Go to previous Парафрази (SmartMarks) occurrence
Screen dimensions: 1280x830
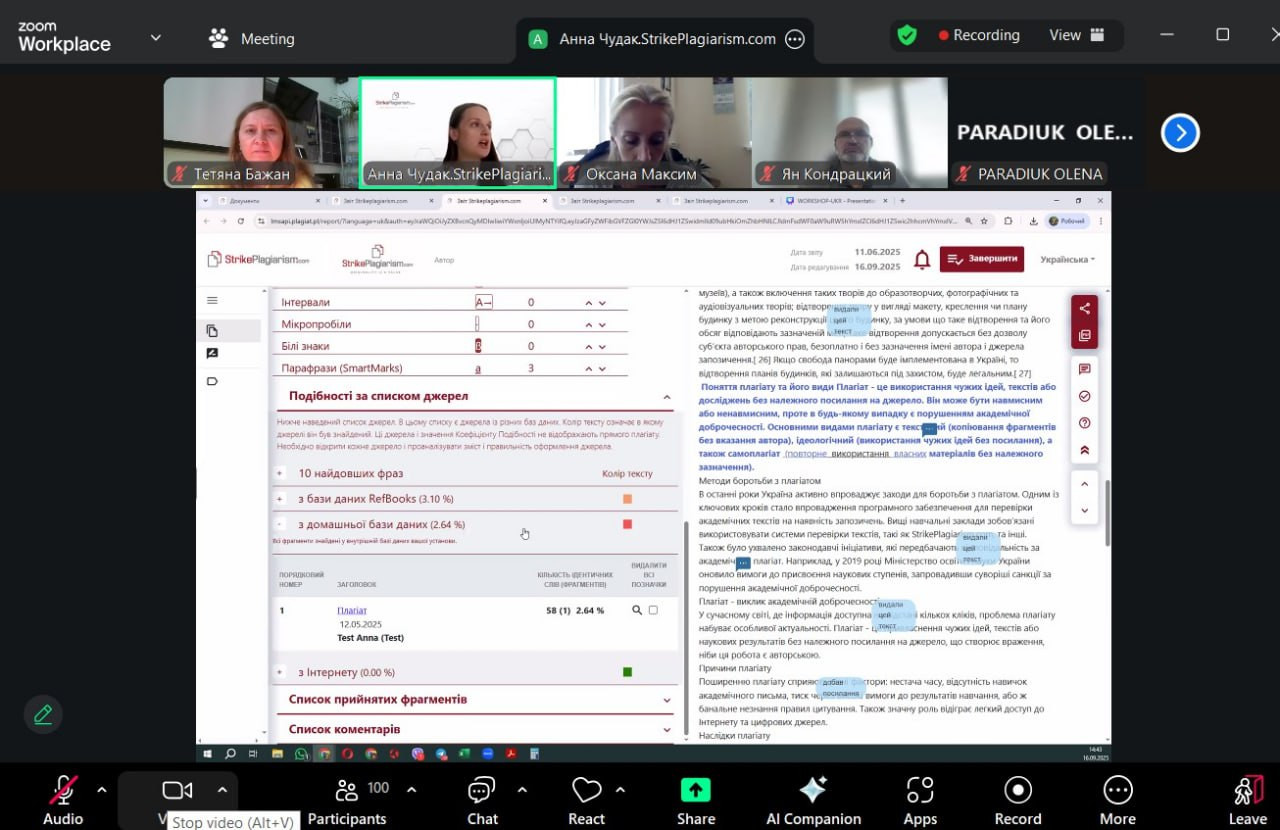[x=588, y=368]
